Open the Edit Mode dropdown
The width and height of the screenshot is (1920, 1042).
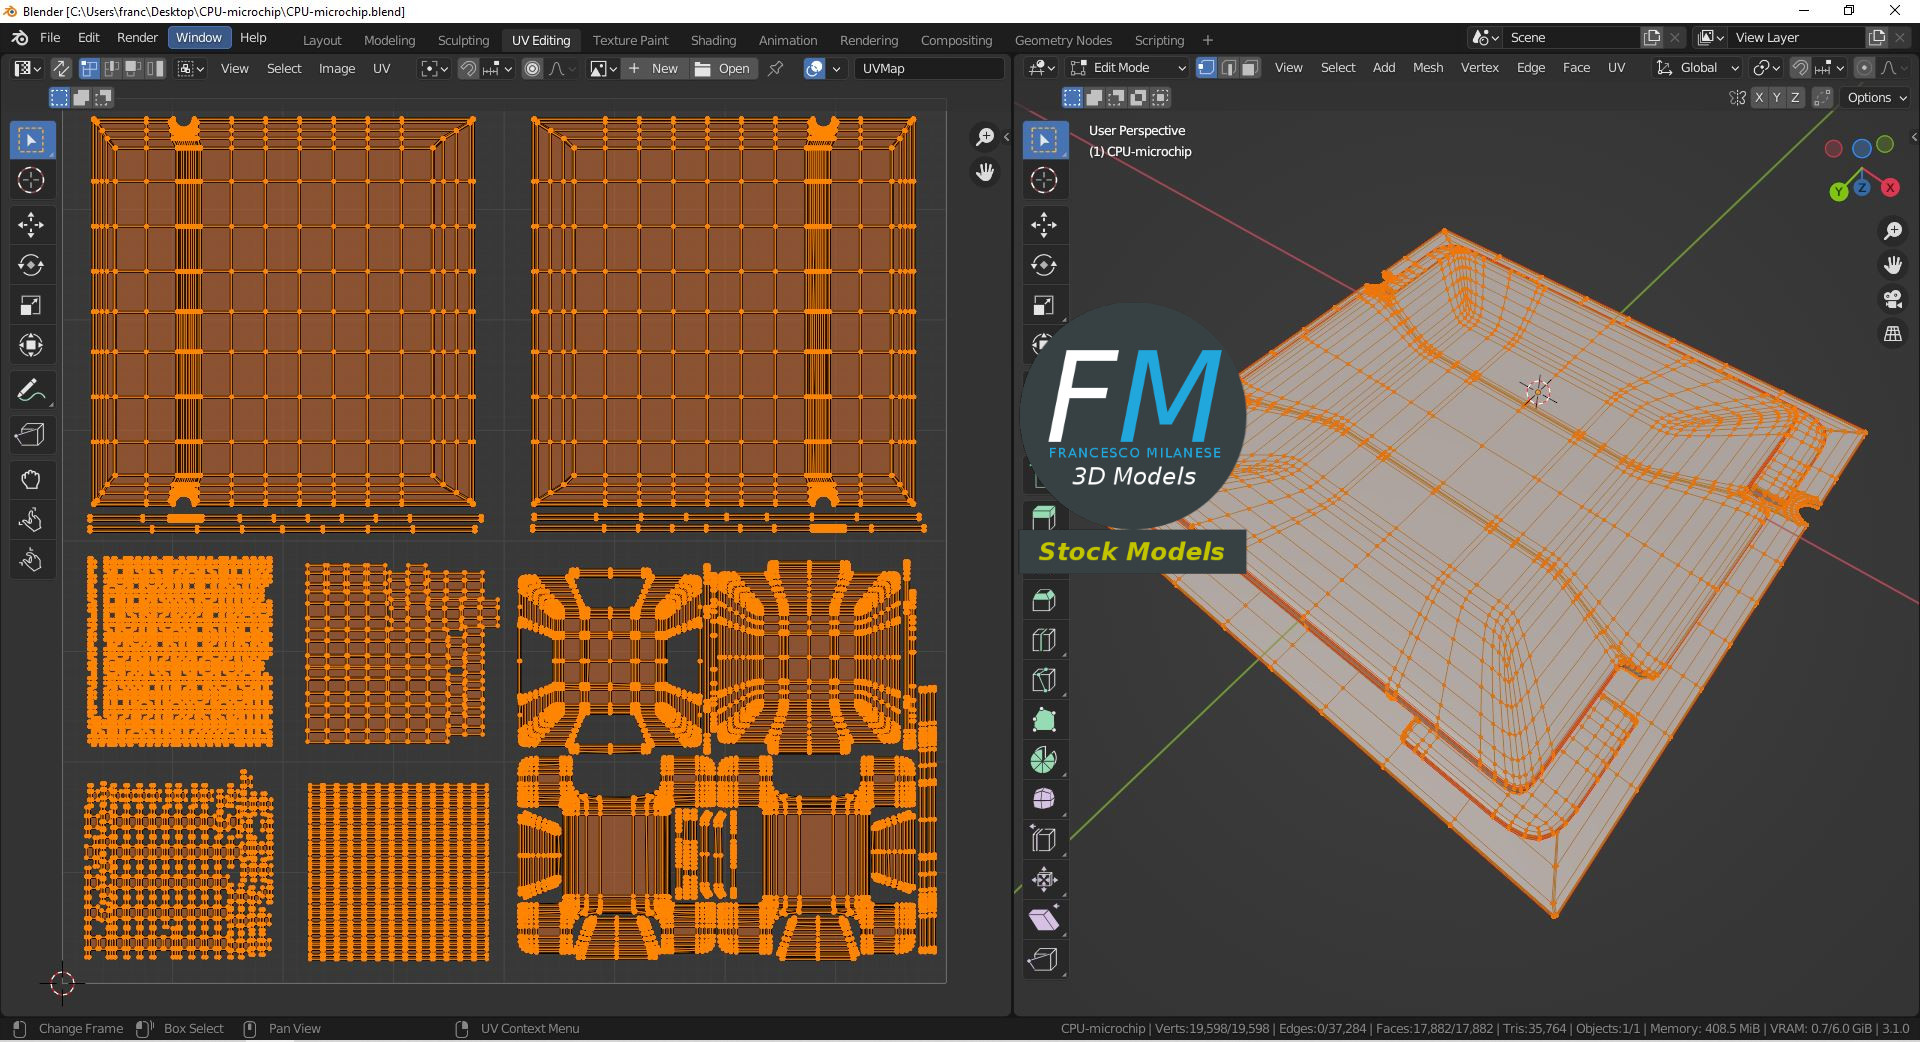tap(1127, 67)
